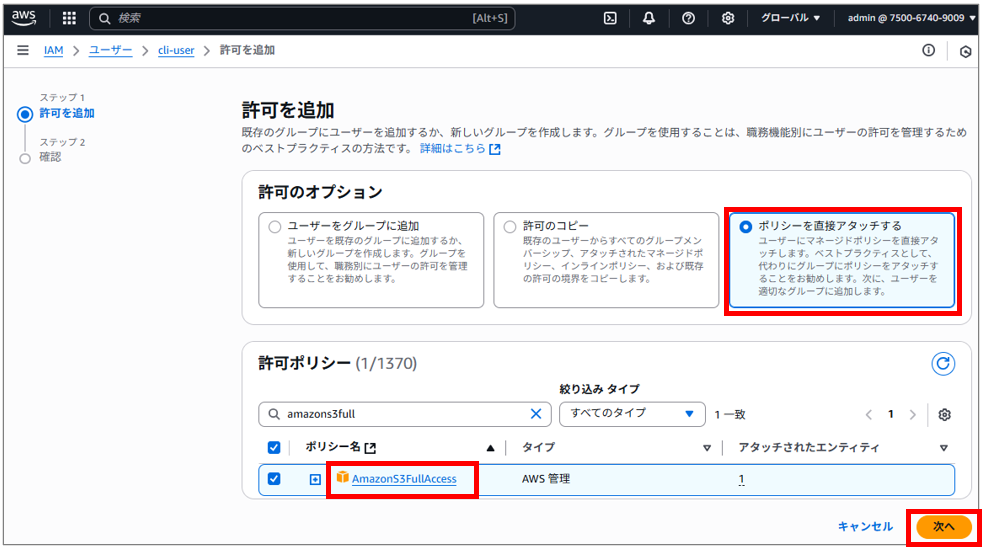This screenshot has height=552, width=987.
Task: Toggle the select-all policies header checkbox
Action: click(x=274, y=448)
